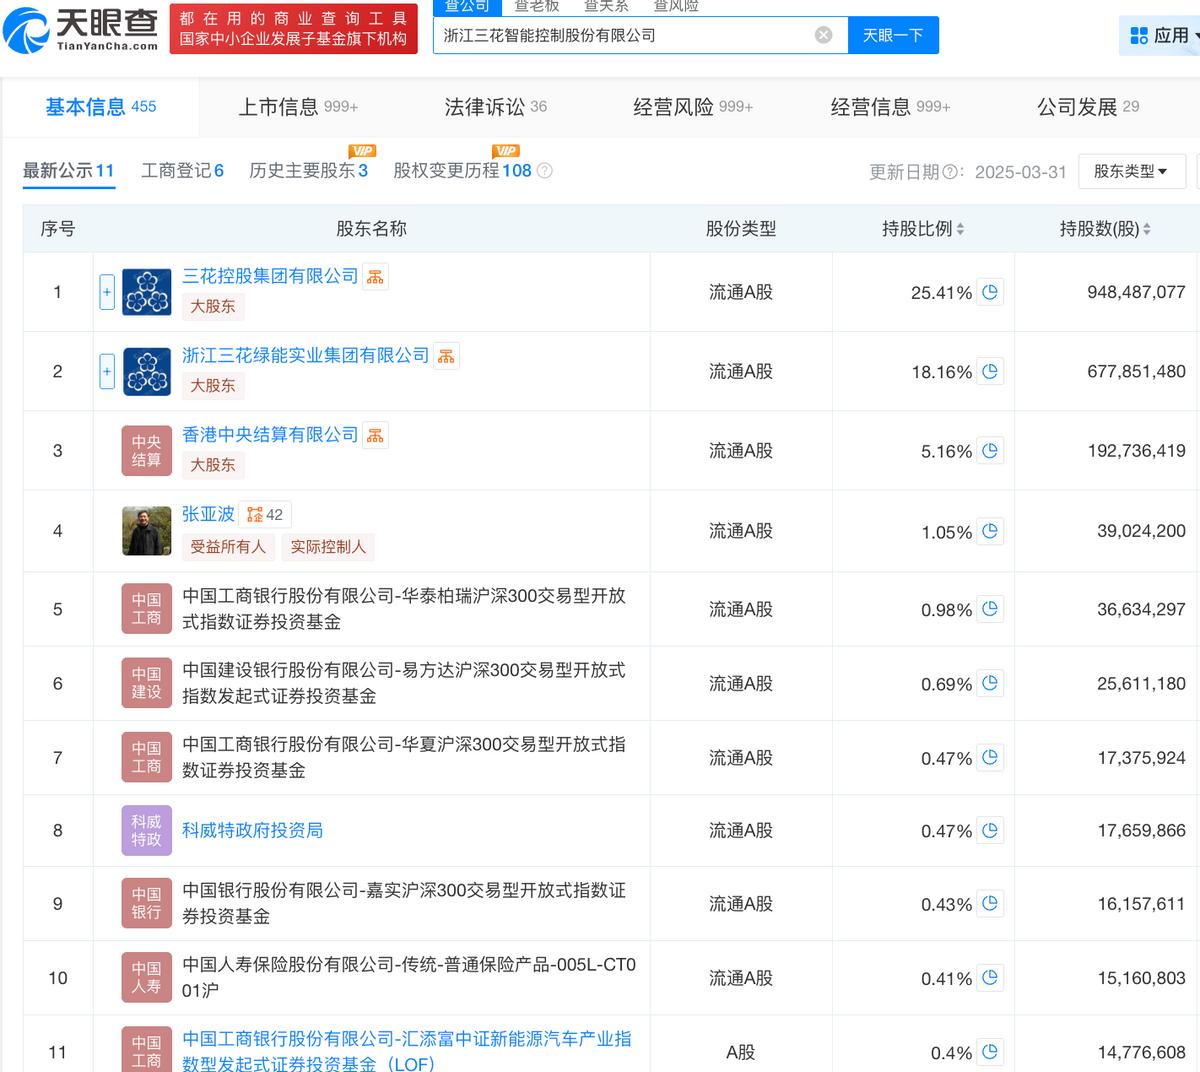Switch to 法律诉讼 tab
The height and width of the screenshot is (1072, 1200).
coord(495,107)
